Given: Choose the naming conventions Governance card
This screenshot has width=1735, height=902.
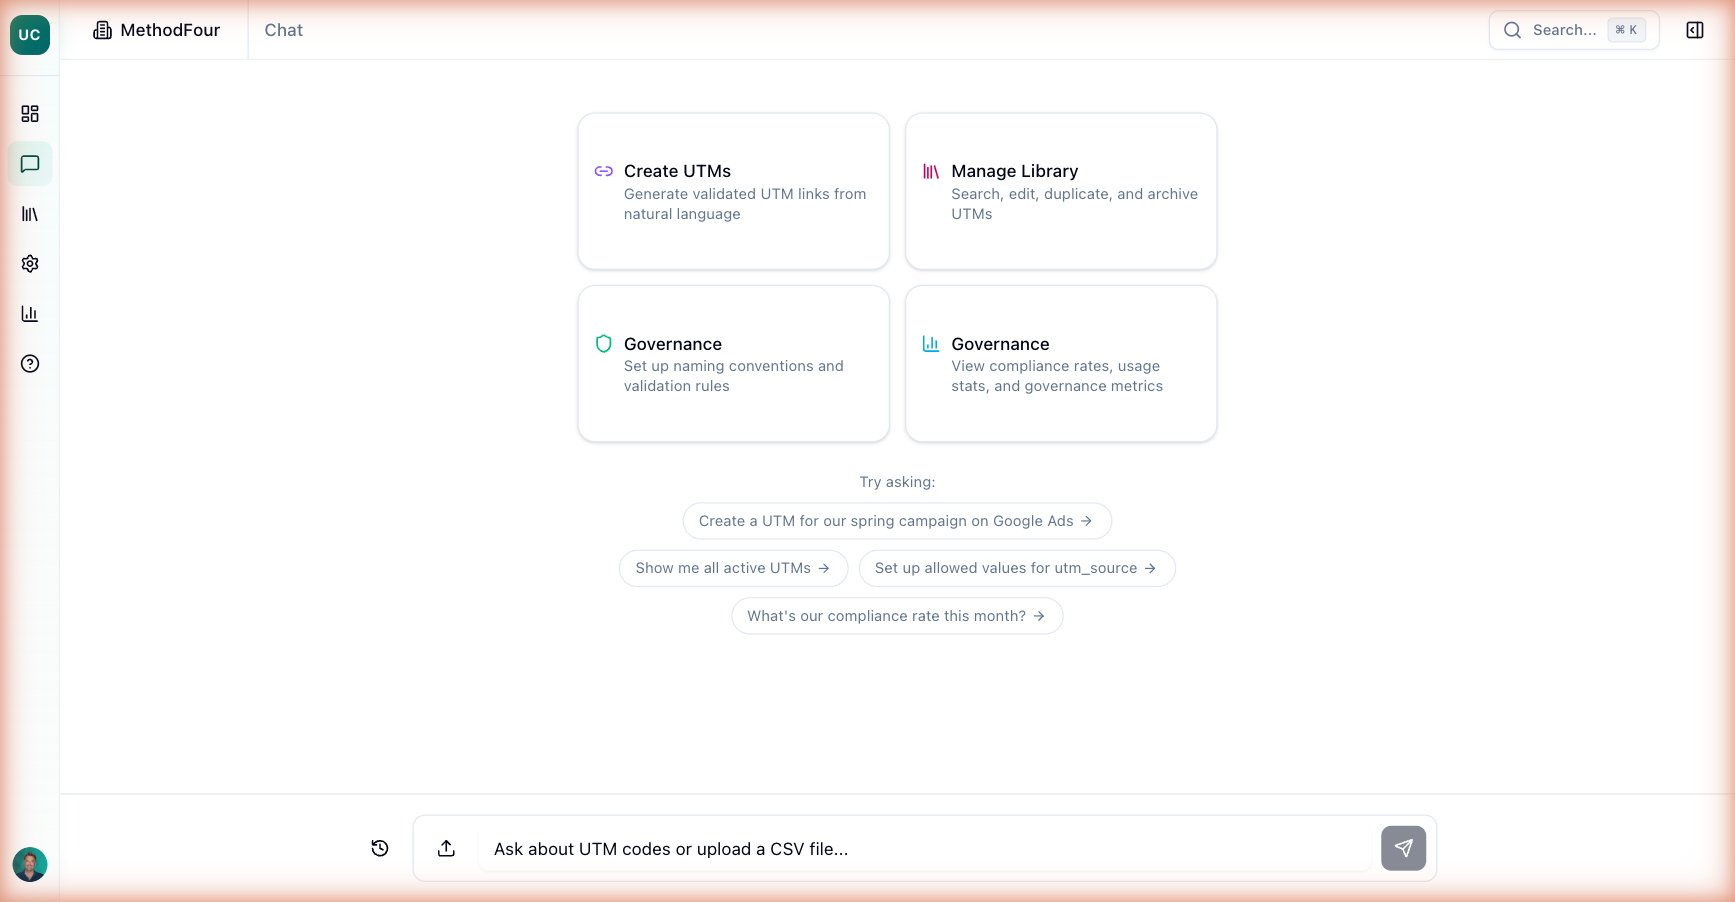Looking at the screenshot, I should [733, 364].
